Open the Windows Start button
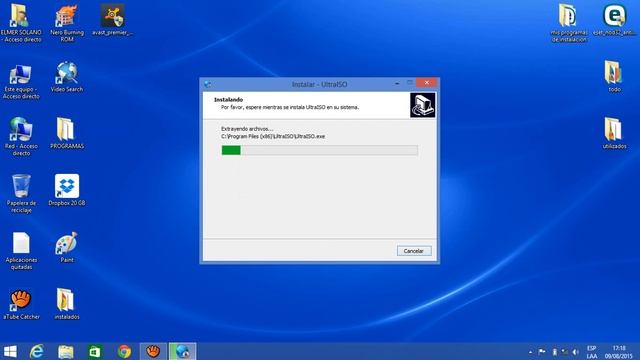Viewport: 640px width, 360px height. point(10,351)
